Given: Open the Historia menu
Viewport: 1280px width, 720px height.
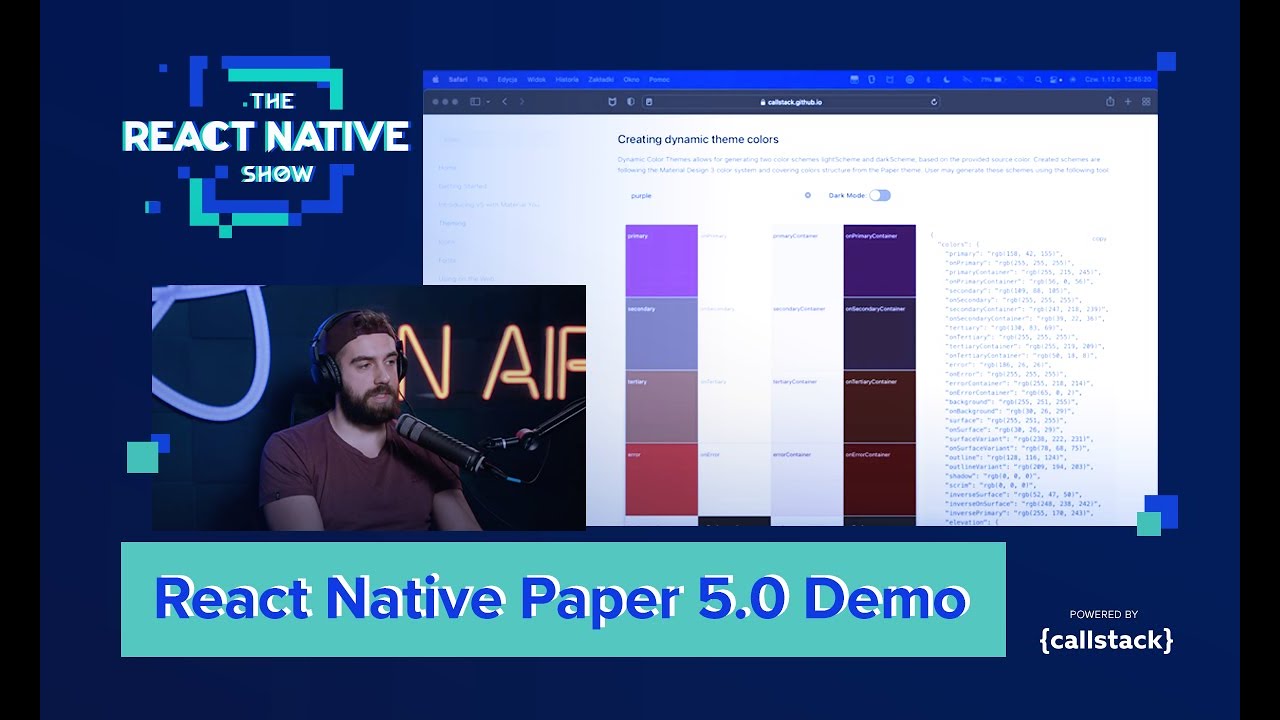Looking at the screenshot, I should tap(567, 79).
